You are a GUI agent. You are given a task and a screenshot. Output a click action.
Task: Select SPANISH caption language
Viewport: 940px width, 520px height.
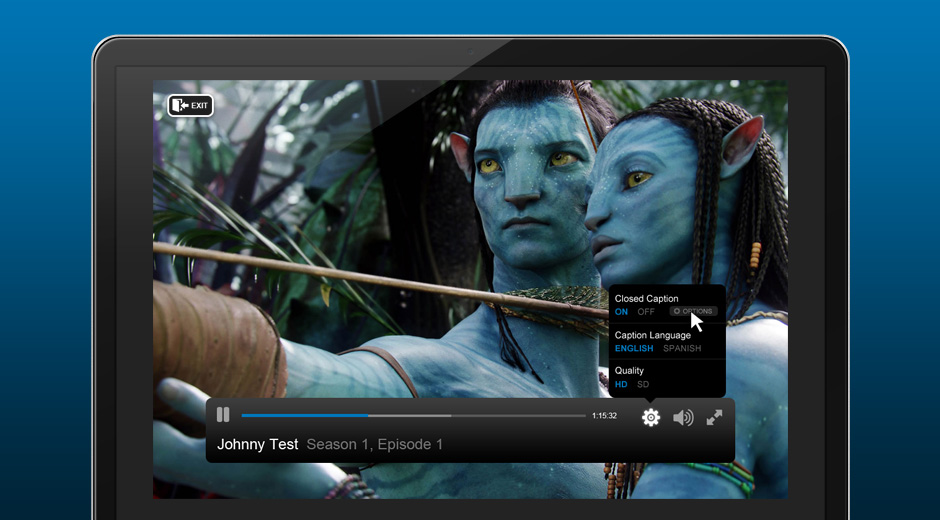coord(682,348)
